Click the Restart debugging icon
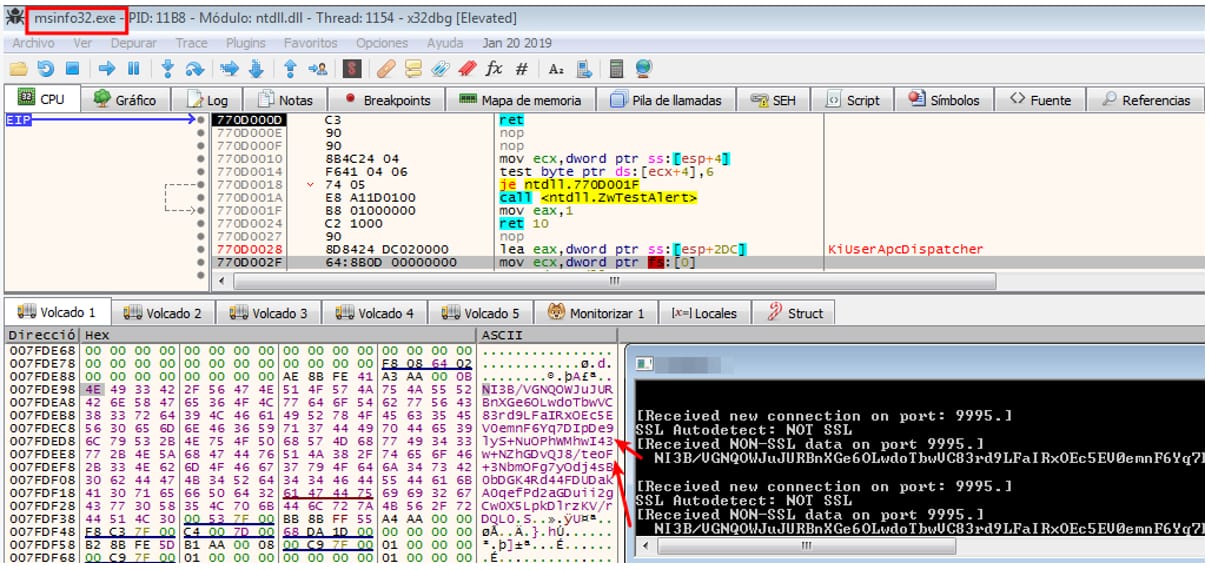Screen dimensions: 1209x570 [46, 69]
